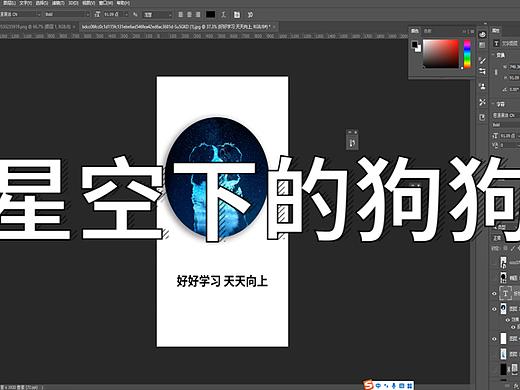Viewport: 520px width, 390px height.
Task: Center text alignment in options bar
Action: point(189,14)
